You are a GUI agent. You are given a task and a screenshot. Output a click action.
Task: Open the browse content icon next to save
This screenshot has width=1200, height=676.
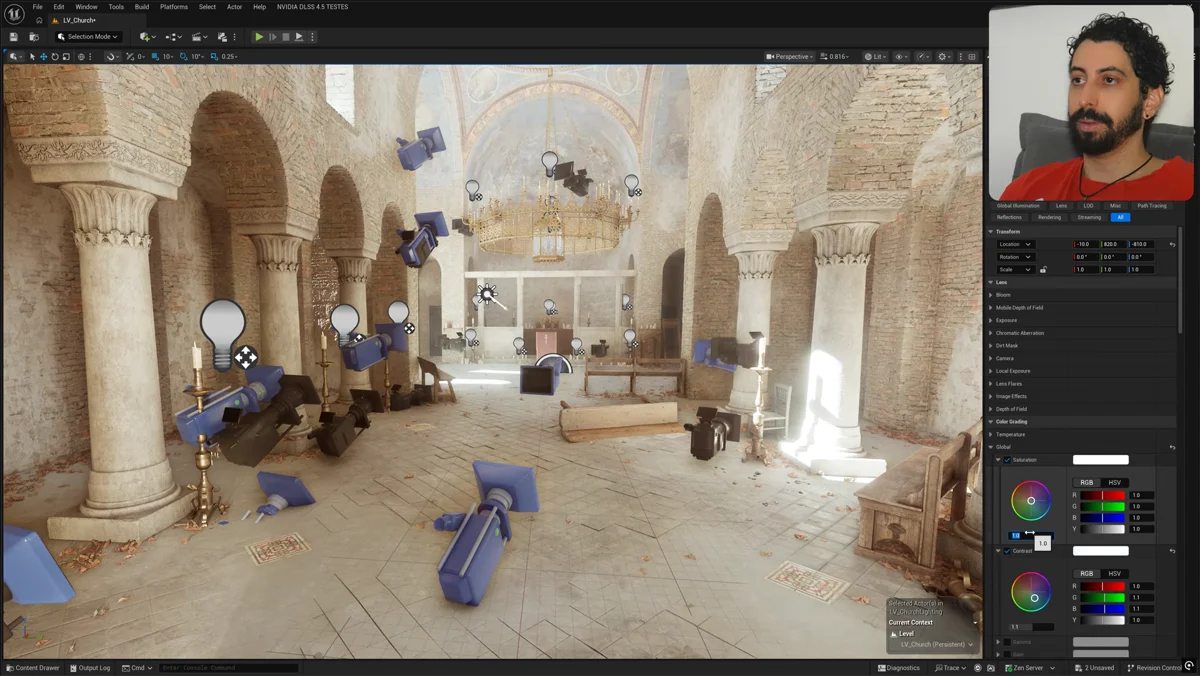click(33, 37)
